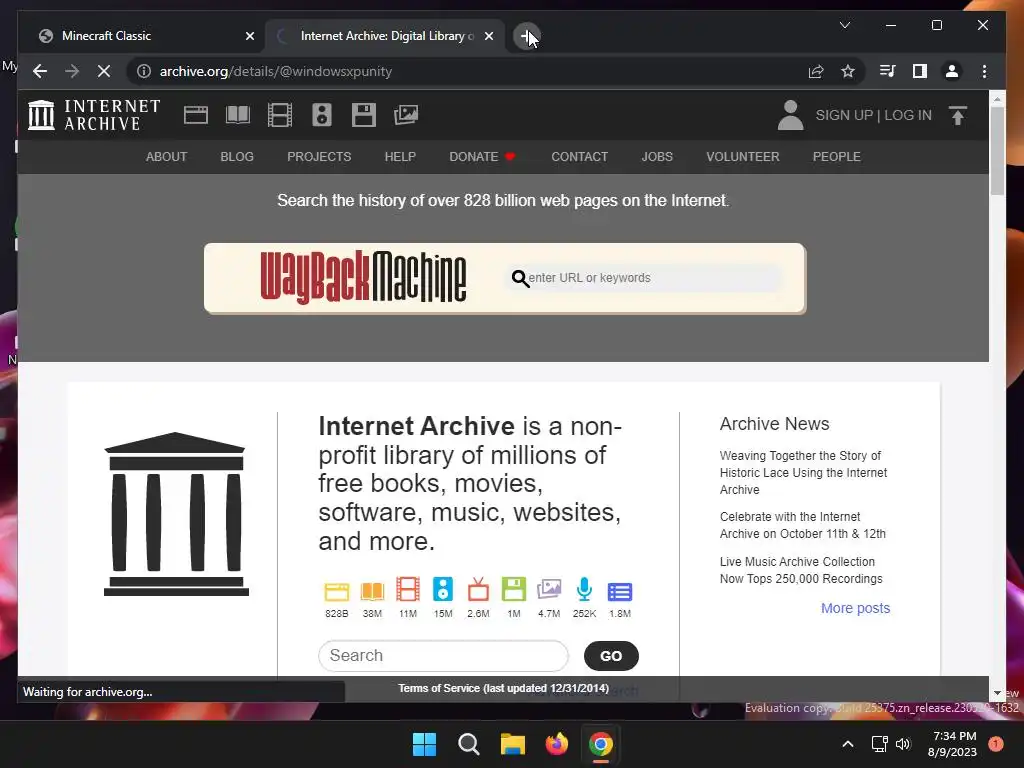
Task: Open the VOLUNTEER menu item
Action: pyautogui.click(x=743, y=157)
